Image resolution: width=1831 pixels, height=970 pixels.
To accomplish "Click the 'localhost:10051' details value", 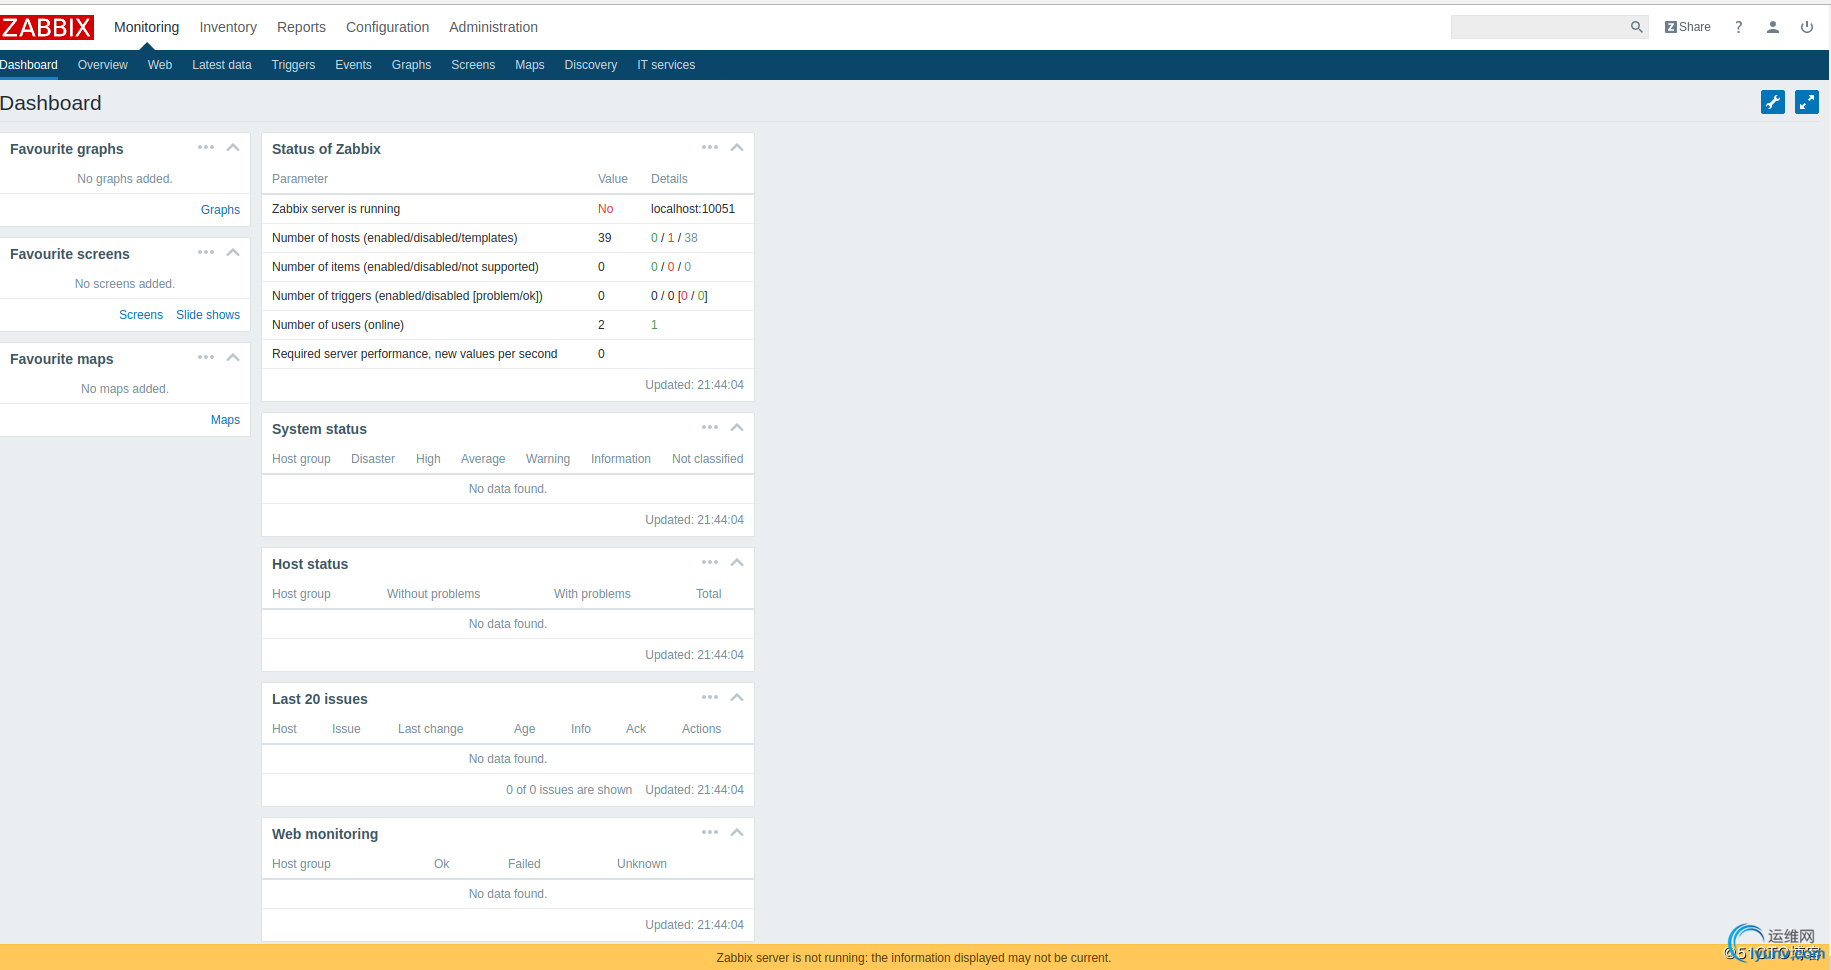I will pos(693,209).
